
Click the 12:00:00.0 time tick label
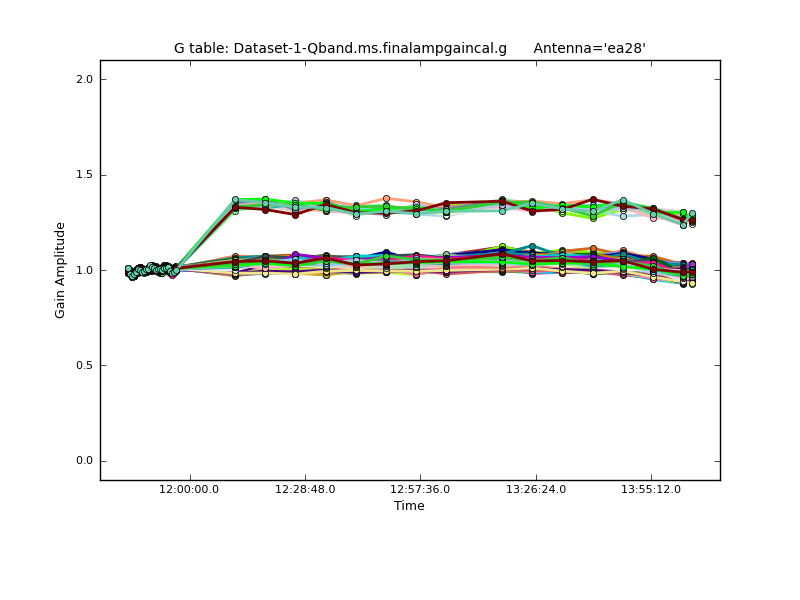(x=190, y=489)
